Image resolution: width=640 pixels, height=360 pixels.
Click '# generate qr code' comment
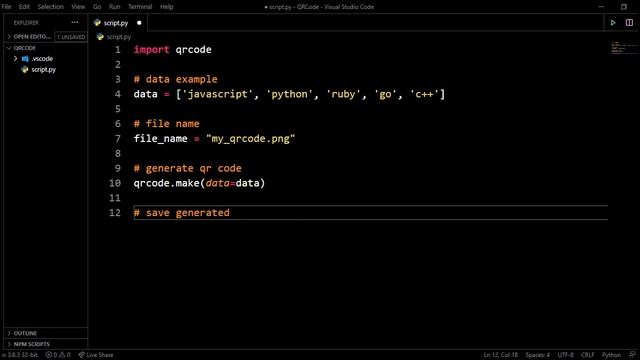coord(187,168)
